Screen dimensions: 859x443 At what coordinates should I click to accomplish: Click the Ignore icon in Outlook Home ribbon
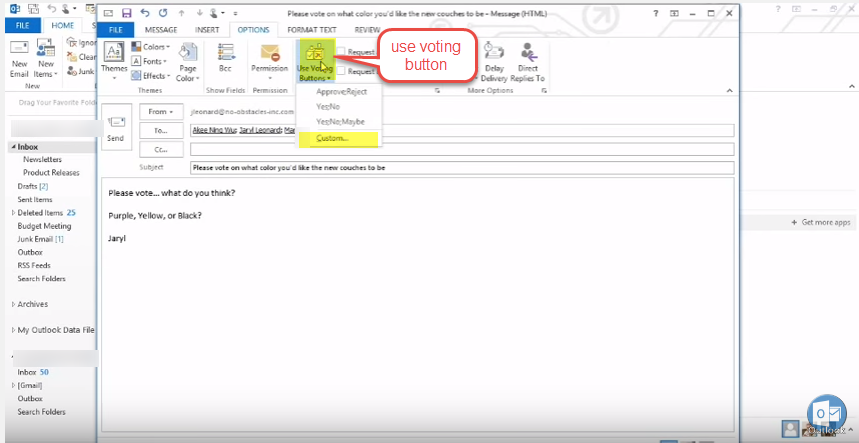click(x=72, y=42)
